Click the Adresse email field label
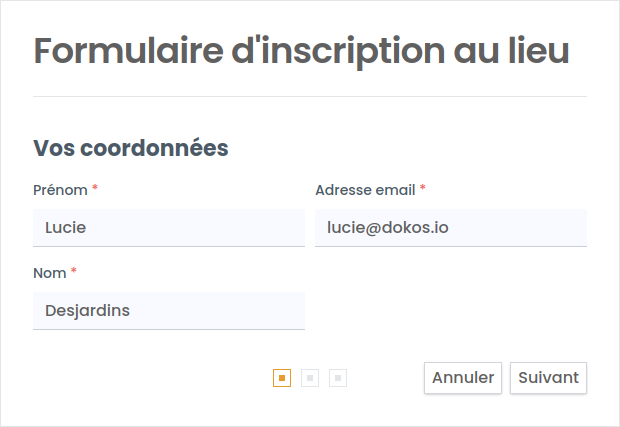 (x=365, y=189)
